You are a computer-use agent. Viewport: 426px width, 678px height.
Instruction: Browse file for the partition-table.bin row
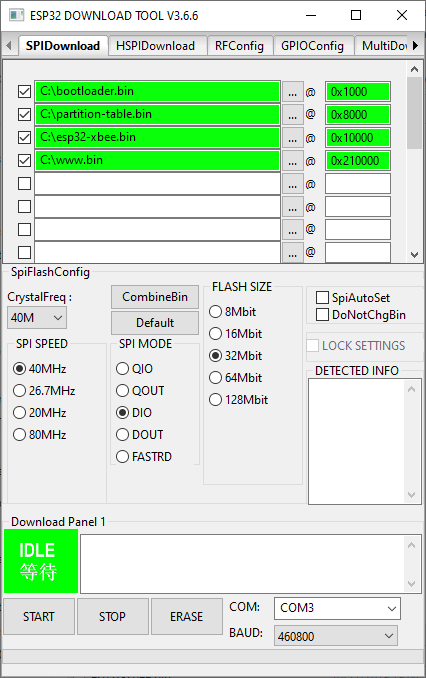(x=293, y=115)
